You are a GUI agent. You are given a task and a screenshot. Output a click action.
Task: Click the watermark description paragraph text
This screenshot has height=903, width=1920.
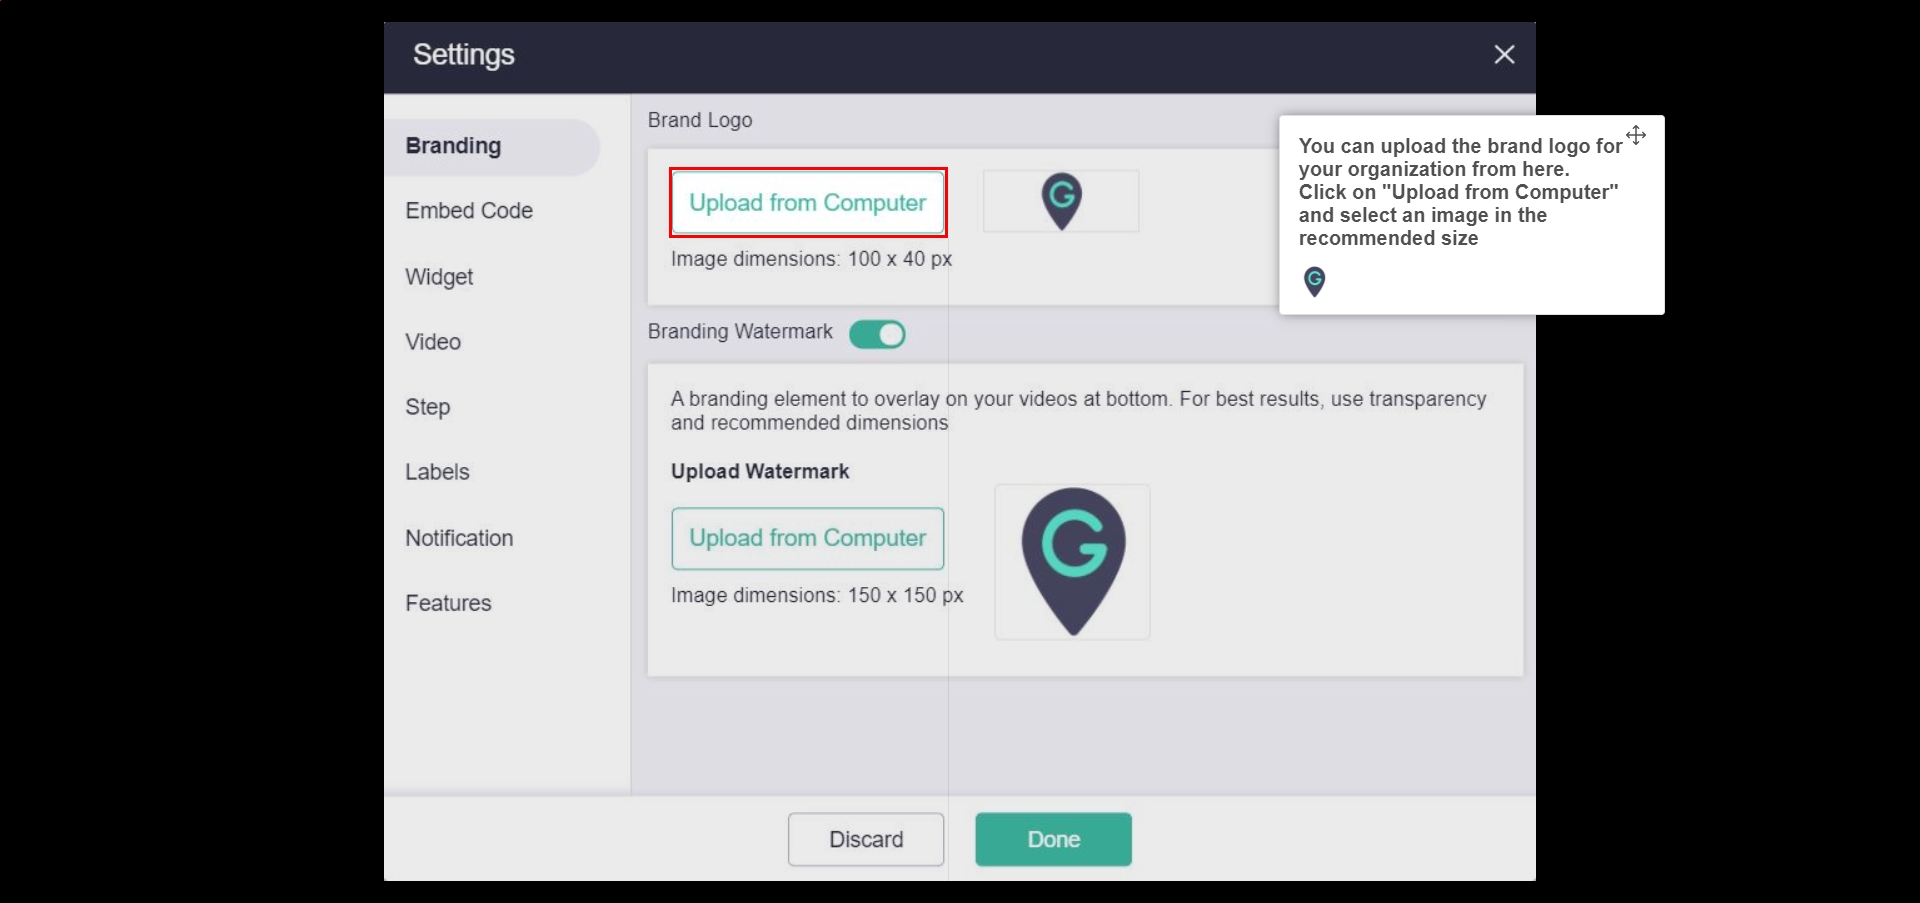[1078, 411]
